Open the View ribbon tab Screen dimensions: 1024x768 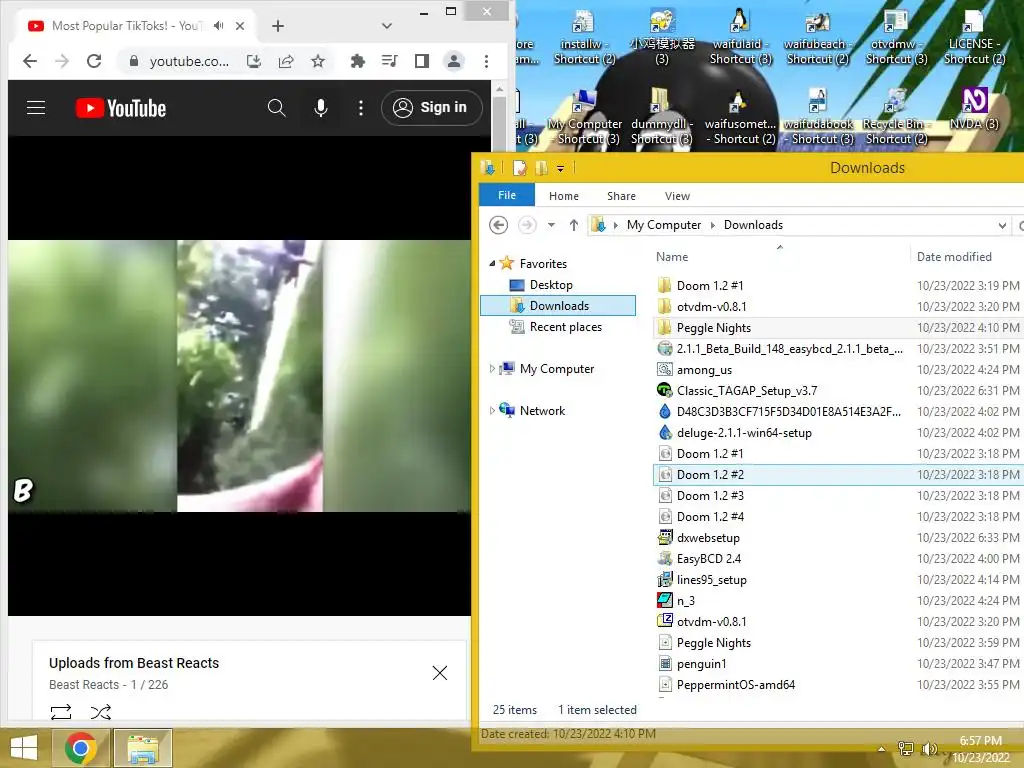(x=677, y=196)
